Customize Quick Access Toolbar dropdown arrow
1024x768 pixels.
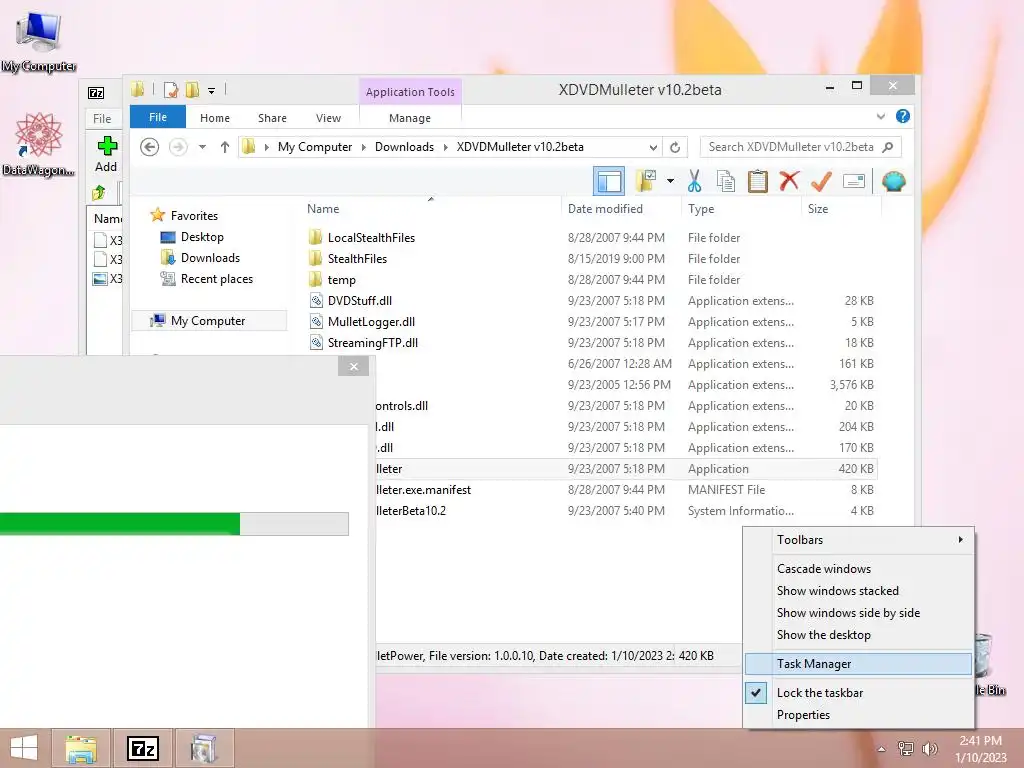pos(212,91)
